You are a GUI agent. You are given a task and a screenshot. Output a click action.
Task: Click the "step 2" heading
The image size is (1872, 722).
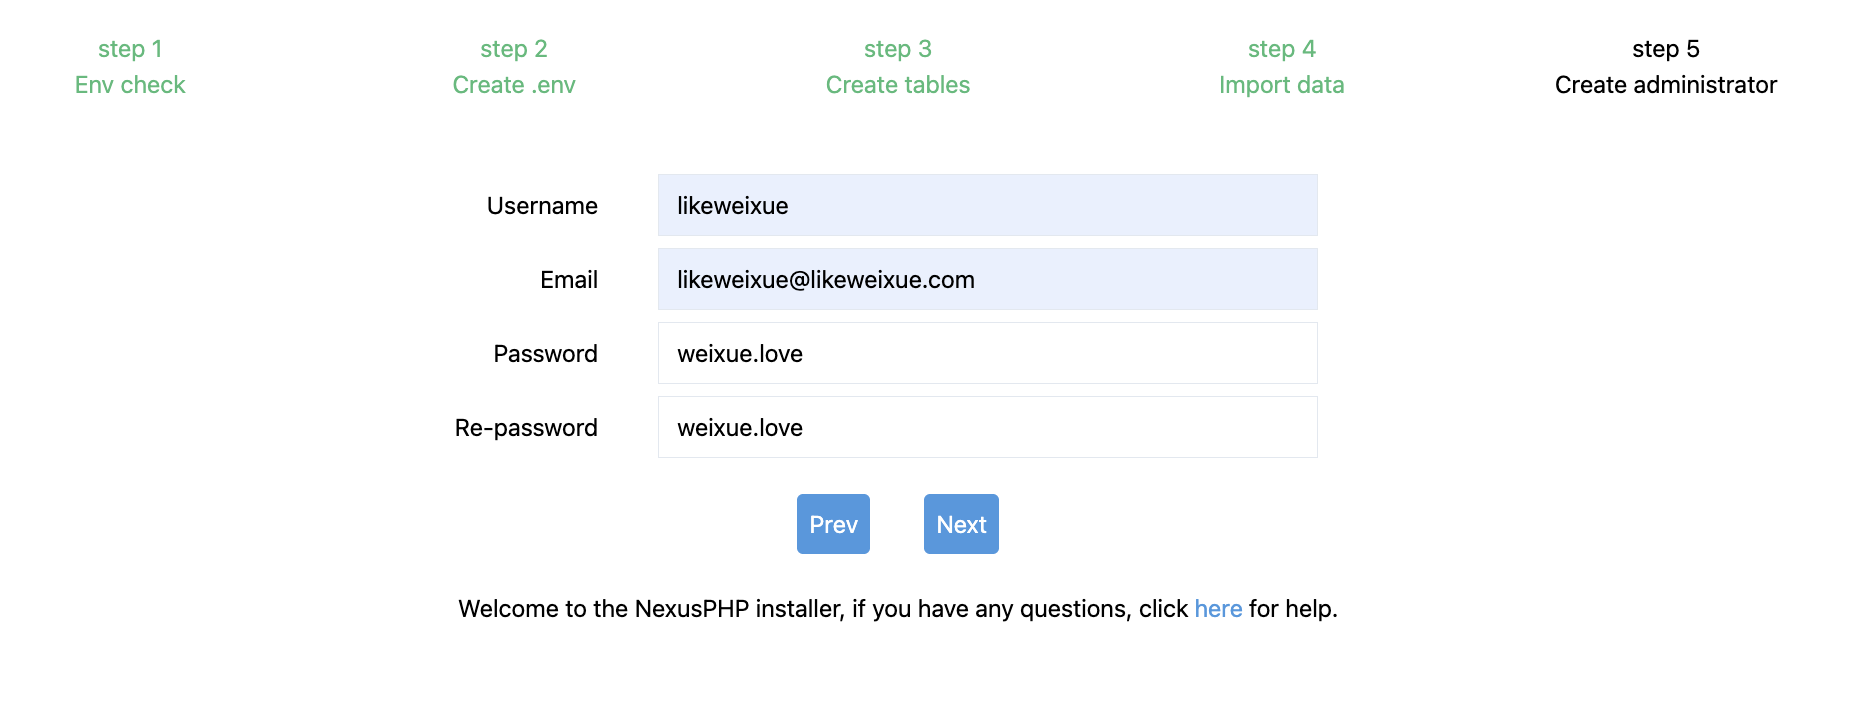pyautogui.click(x=513, y=49)
